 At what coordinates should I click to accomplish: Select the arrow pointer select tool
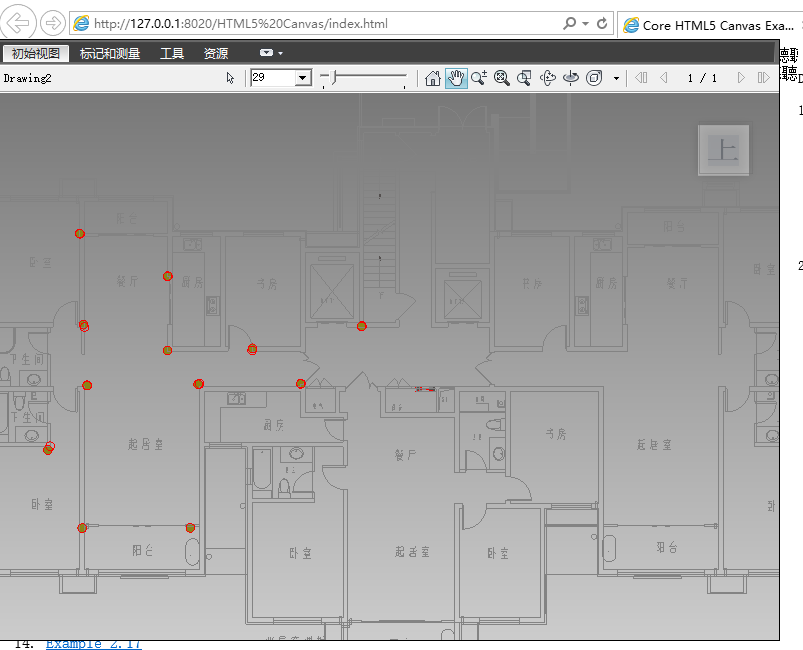click(231, 78)
